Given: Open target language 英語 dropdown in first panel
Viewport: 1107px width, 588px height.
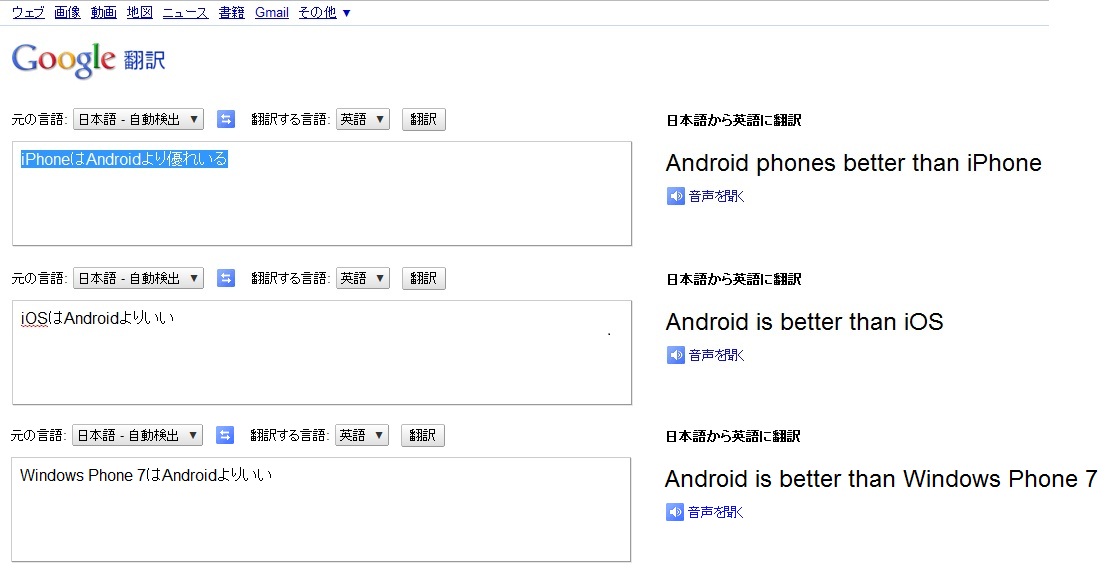Looking at the screenshot, I should click(x=363, y=119).
